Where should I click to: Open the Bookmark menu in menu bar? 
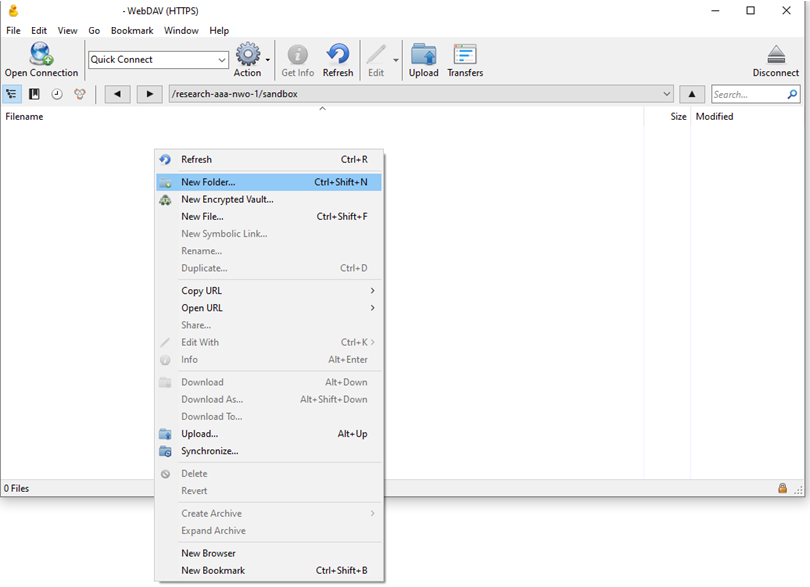tap(132, 31)
